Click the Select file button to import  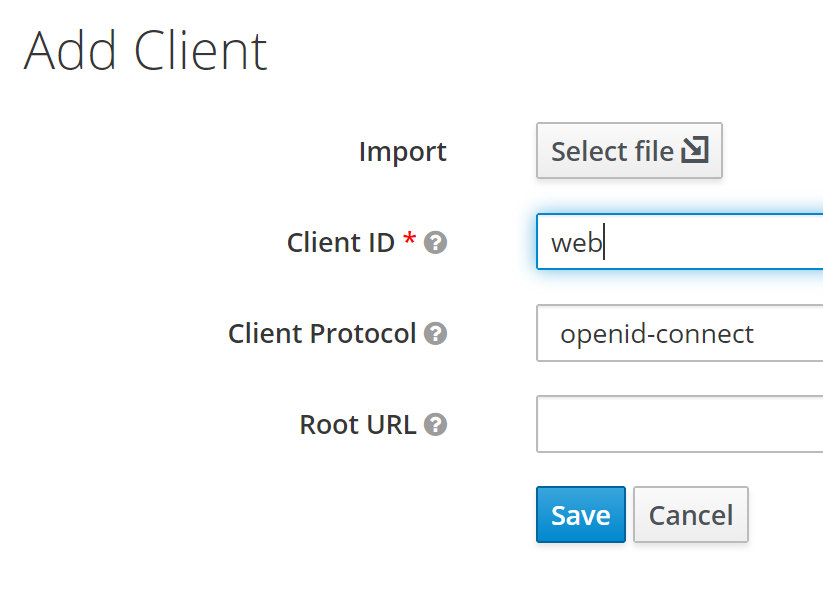[x=628, y=150]
